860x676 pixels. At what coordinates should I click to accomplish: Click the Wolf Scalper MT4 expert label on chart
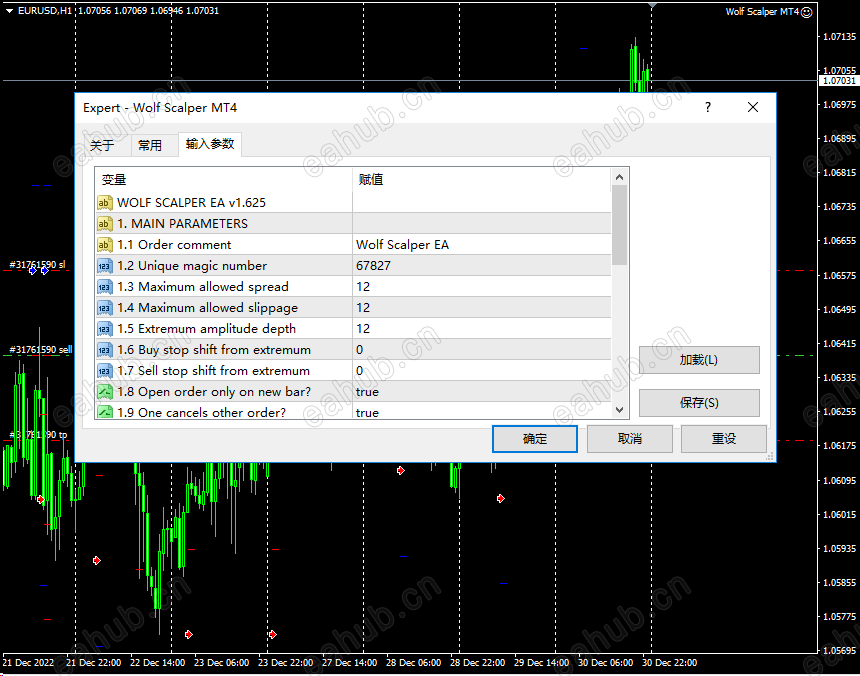coord(762,12)
